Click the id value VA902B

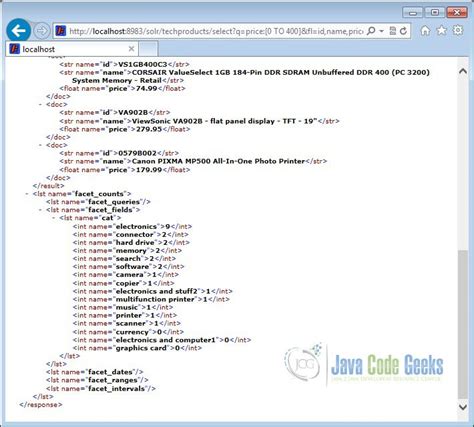(x=133, y=112)
